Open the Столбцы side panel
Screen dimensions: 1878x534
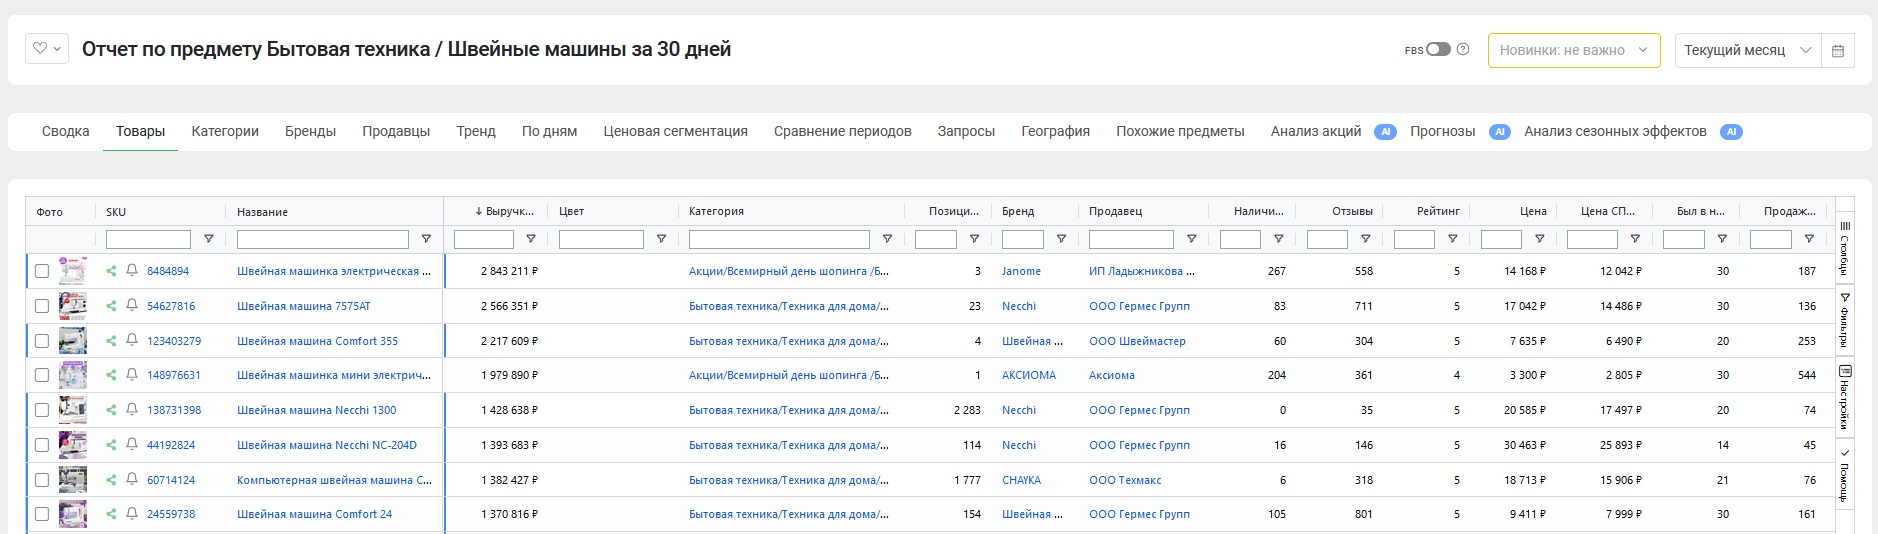pos(1845,247)
